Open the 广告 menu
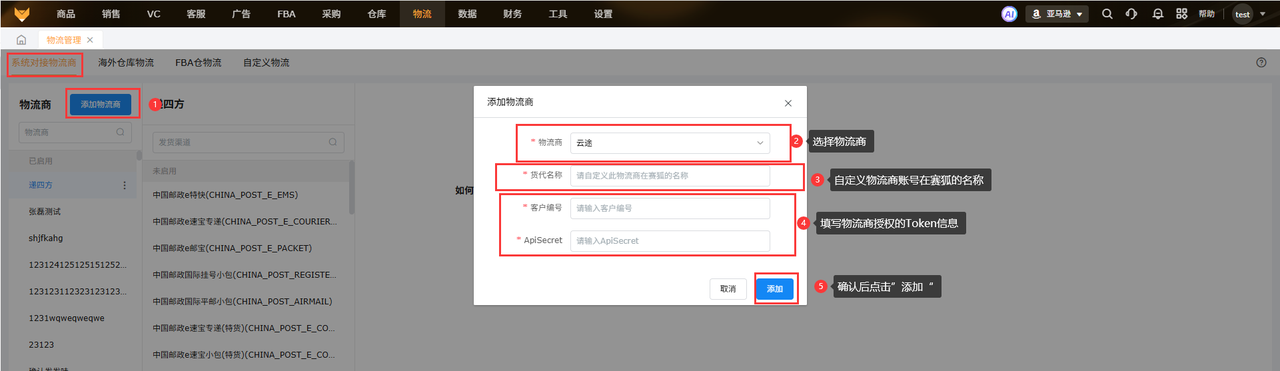This screenshot has width=1280, height=371. tap(240, 14)
